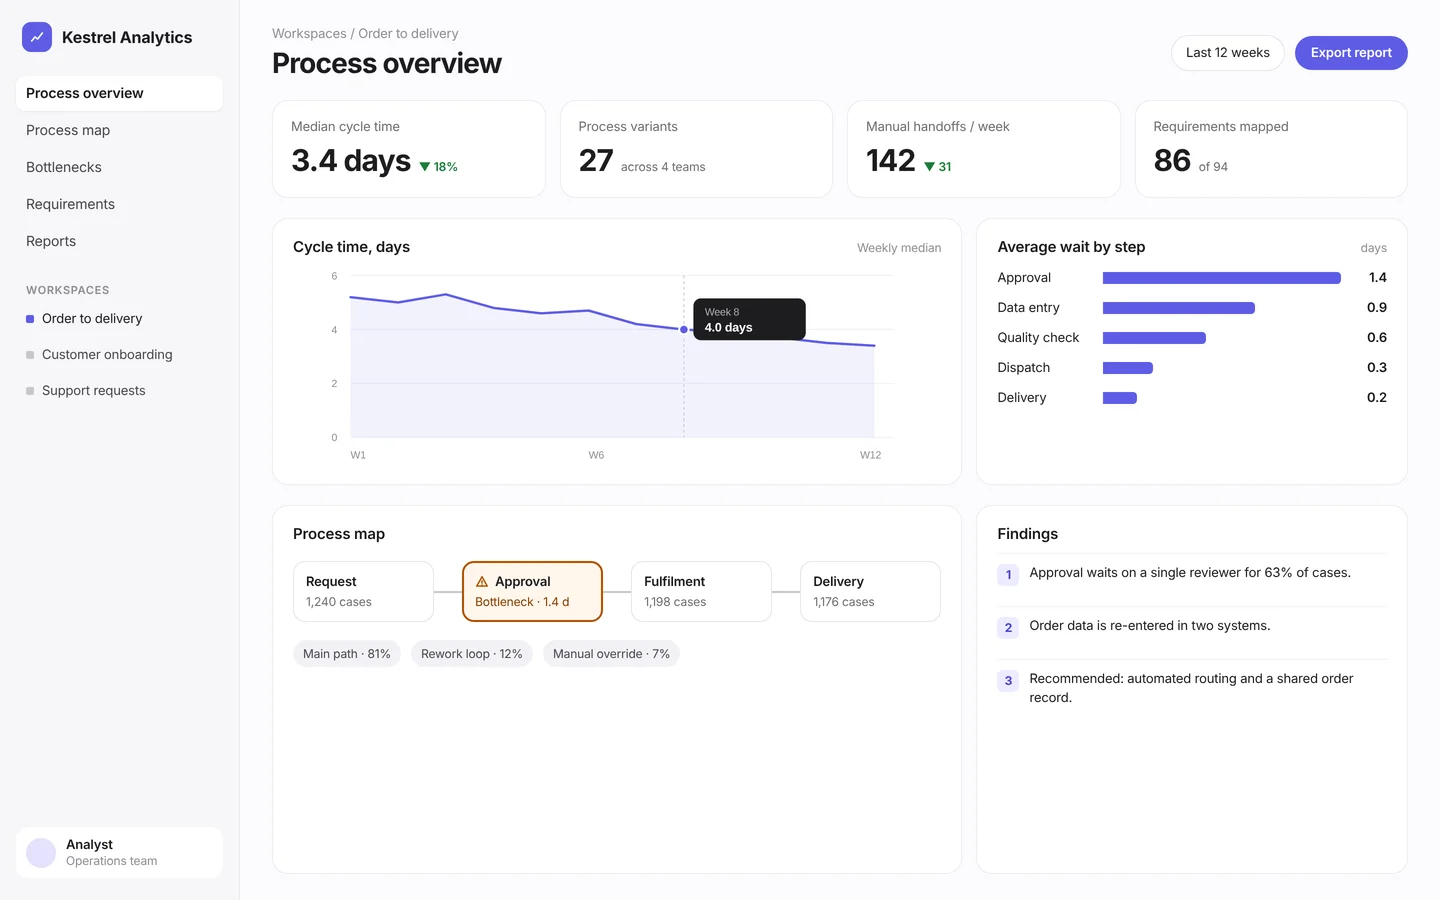
Task: Select the Approval bottleneck step card
Action: (532, 592)
